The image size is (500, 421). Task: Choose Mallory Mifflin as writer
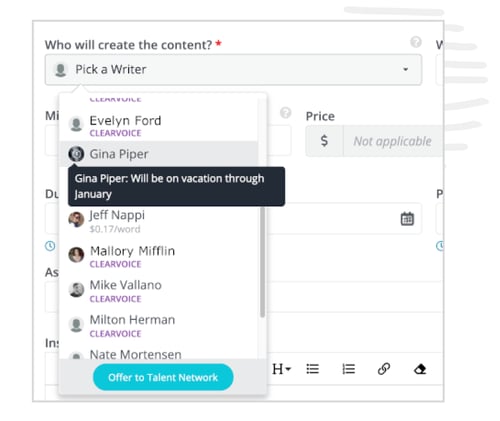[159, 256]
